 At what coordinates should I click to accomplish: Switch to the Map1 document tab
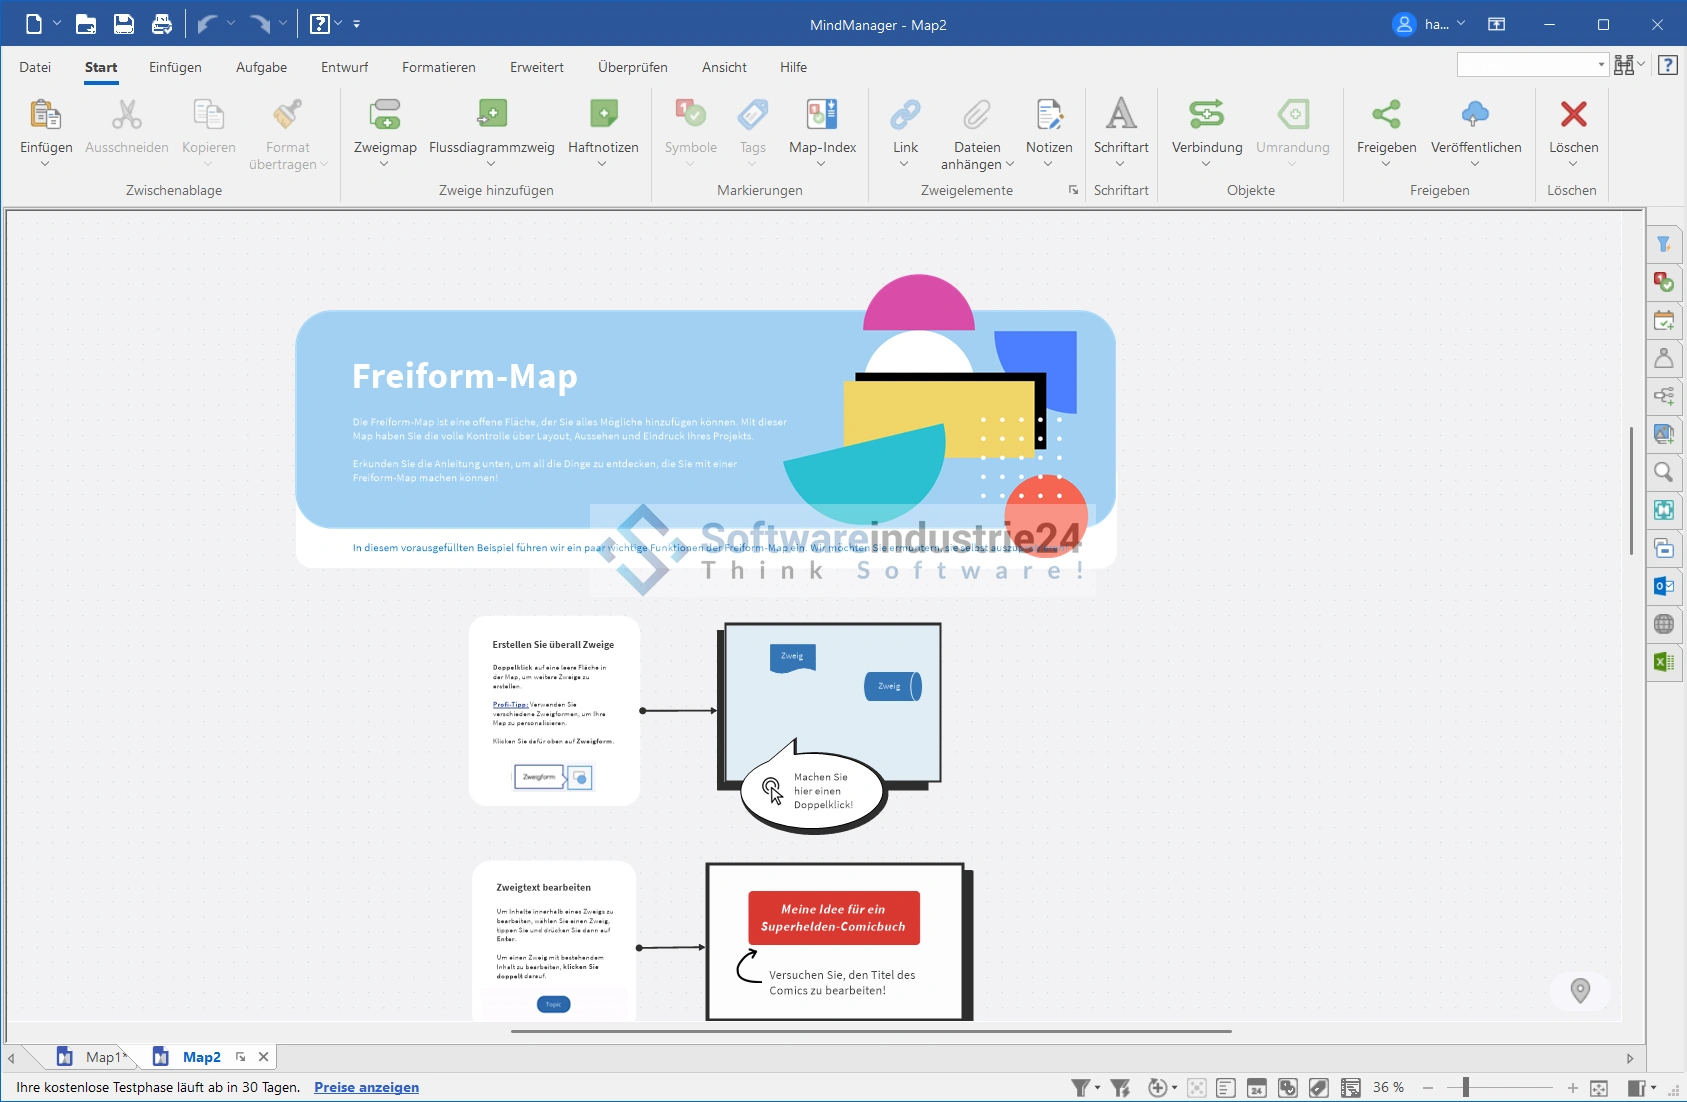102,1057
